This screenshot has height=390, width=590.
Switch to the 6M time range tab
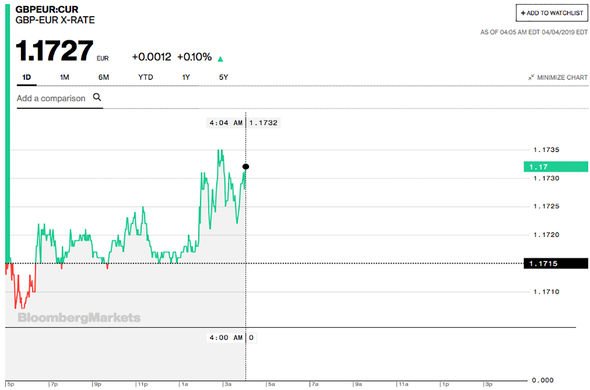(x=103, y=77)
